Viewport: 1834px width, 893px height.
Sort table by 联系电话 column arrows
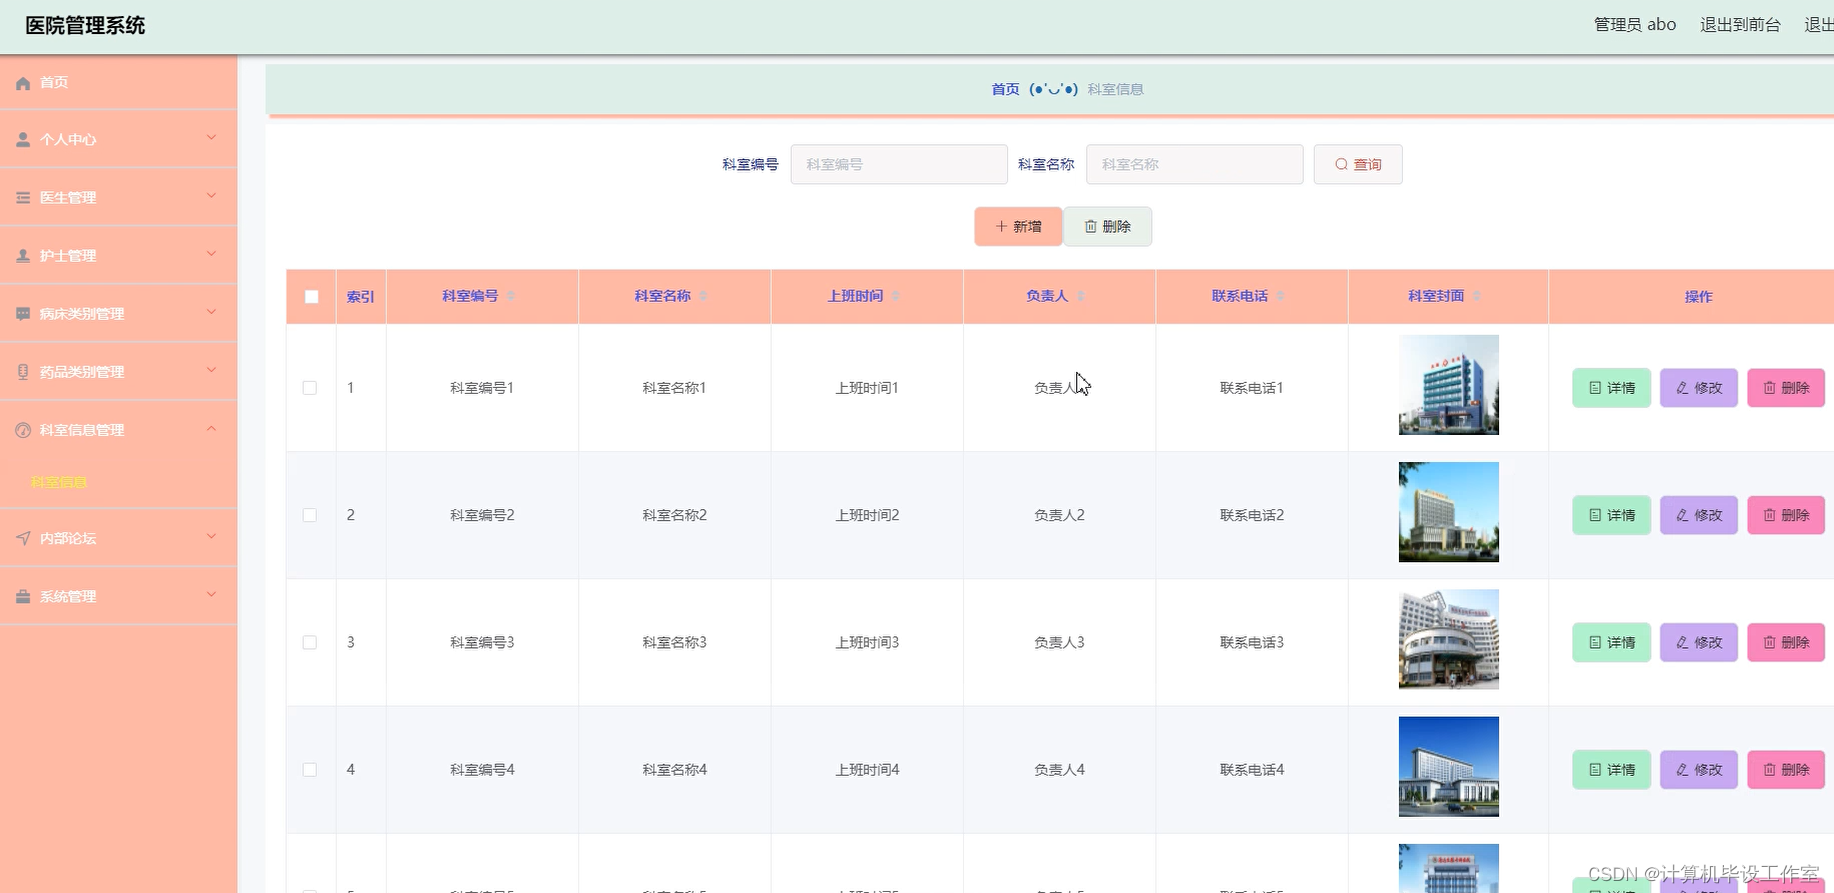[x=1280, y=296]
